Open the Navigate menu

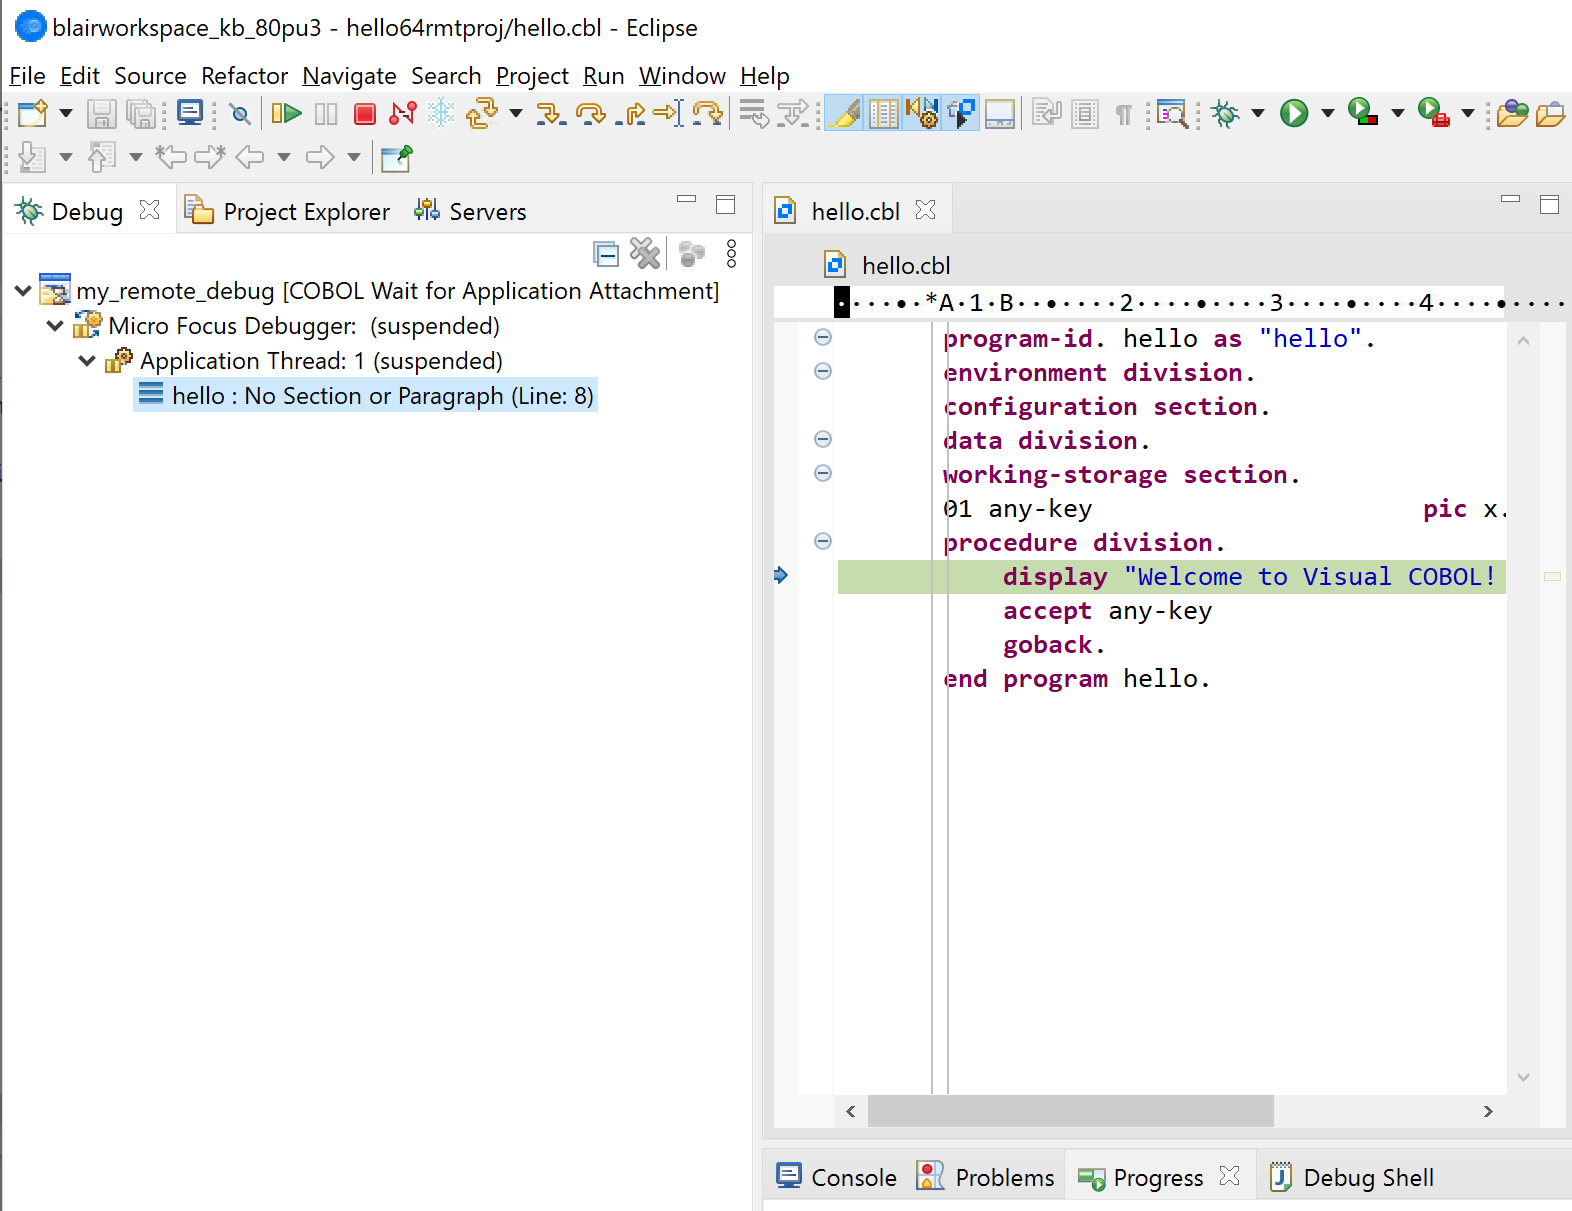pyautogui.click(x=349, y=76)
